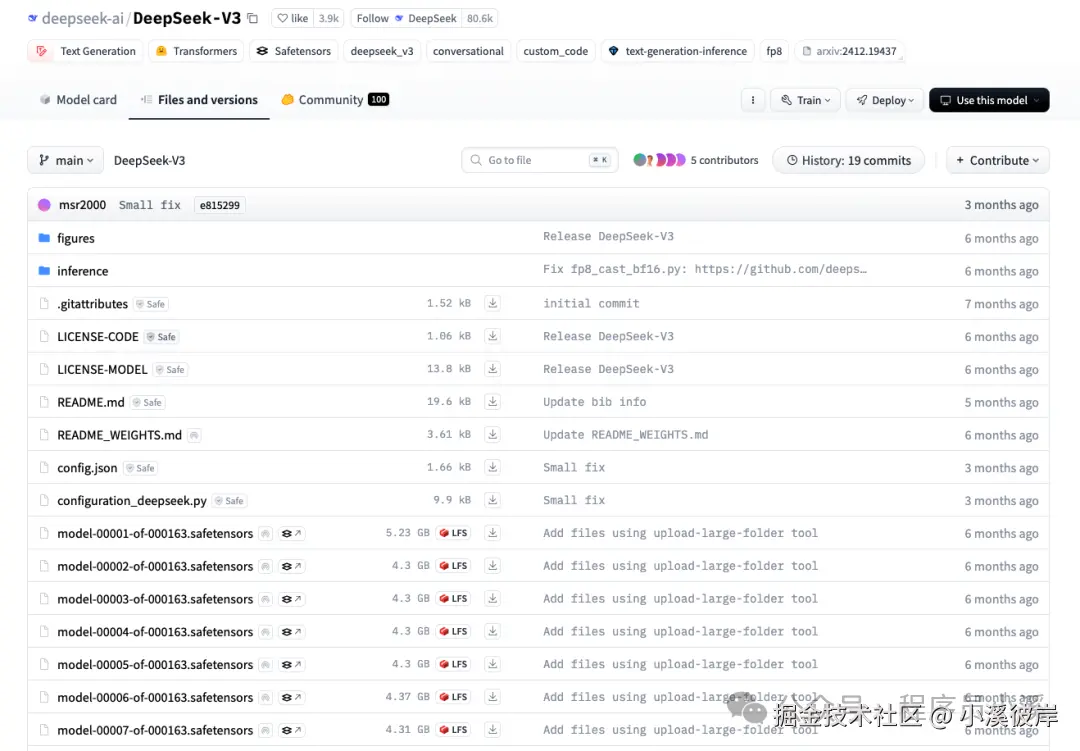Click the Safe badge next to LICENSE-CODE
This screenshot has width=1080, height=751.
click(161, 337)
